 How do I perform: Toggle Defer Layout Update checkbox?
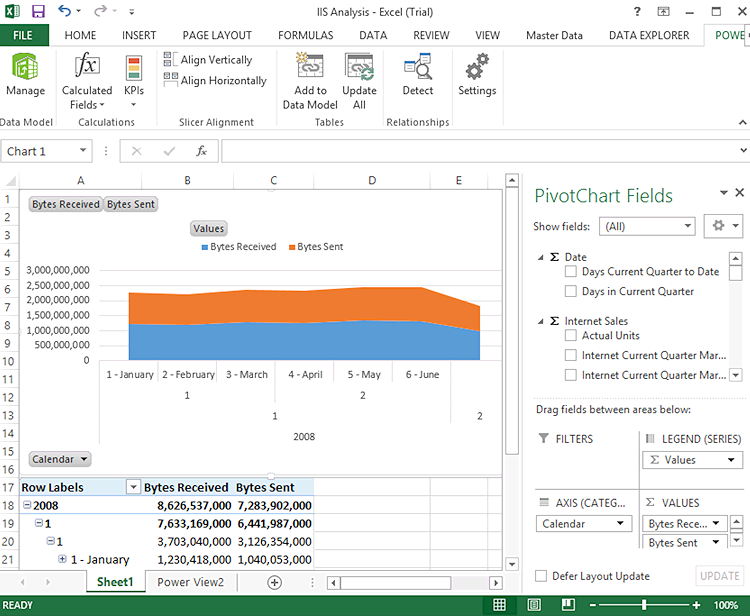pos(541,576)
